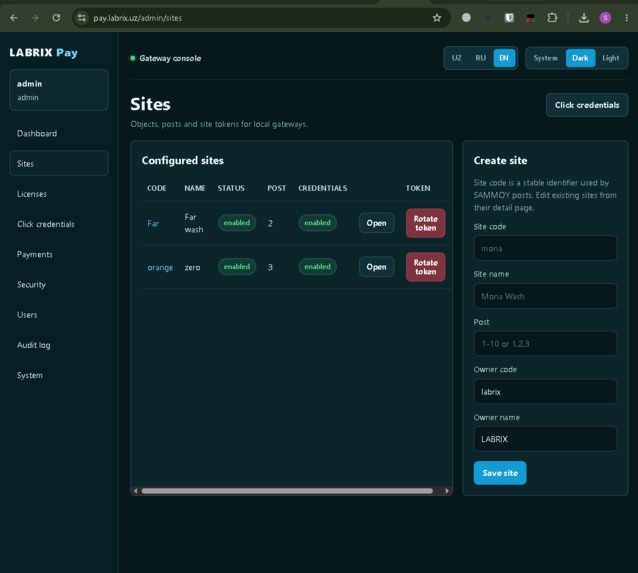The height and width of the screenshot is (573, 638).
Task: Open the shield extension icon
Action: pos(509,17)
